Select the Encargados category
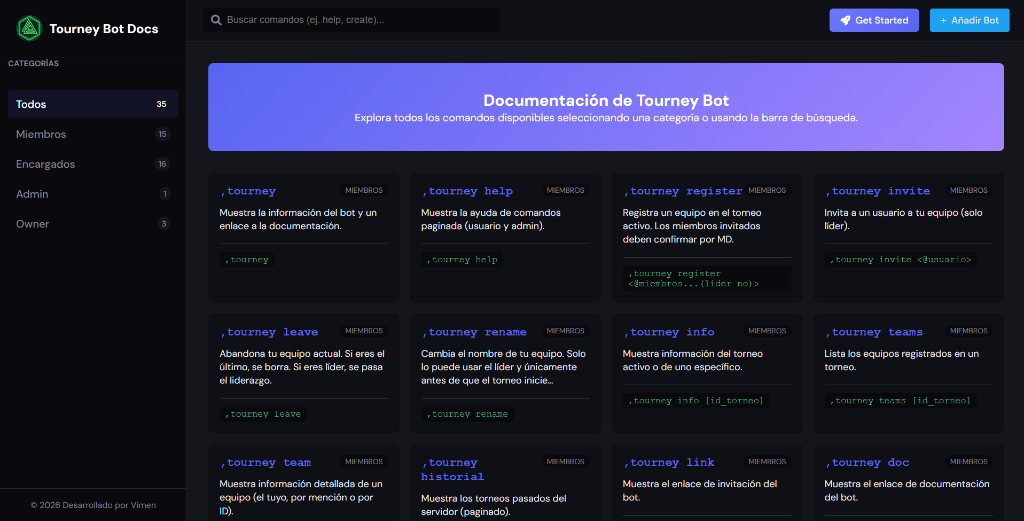1024x521 pixels. click(x=93, y=164)
